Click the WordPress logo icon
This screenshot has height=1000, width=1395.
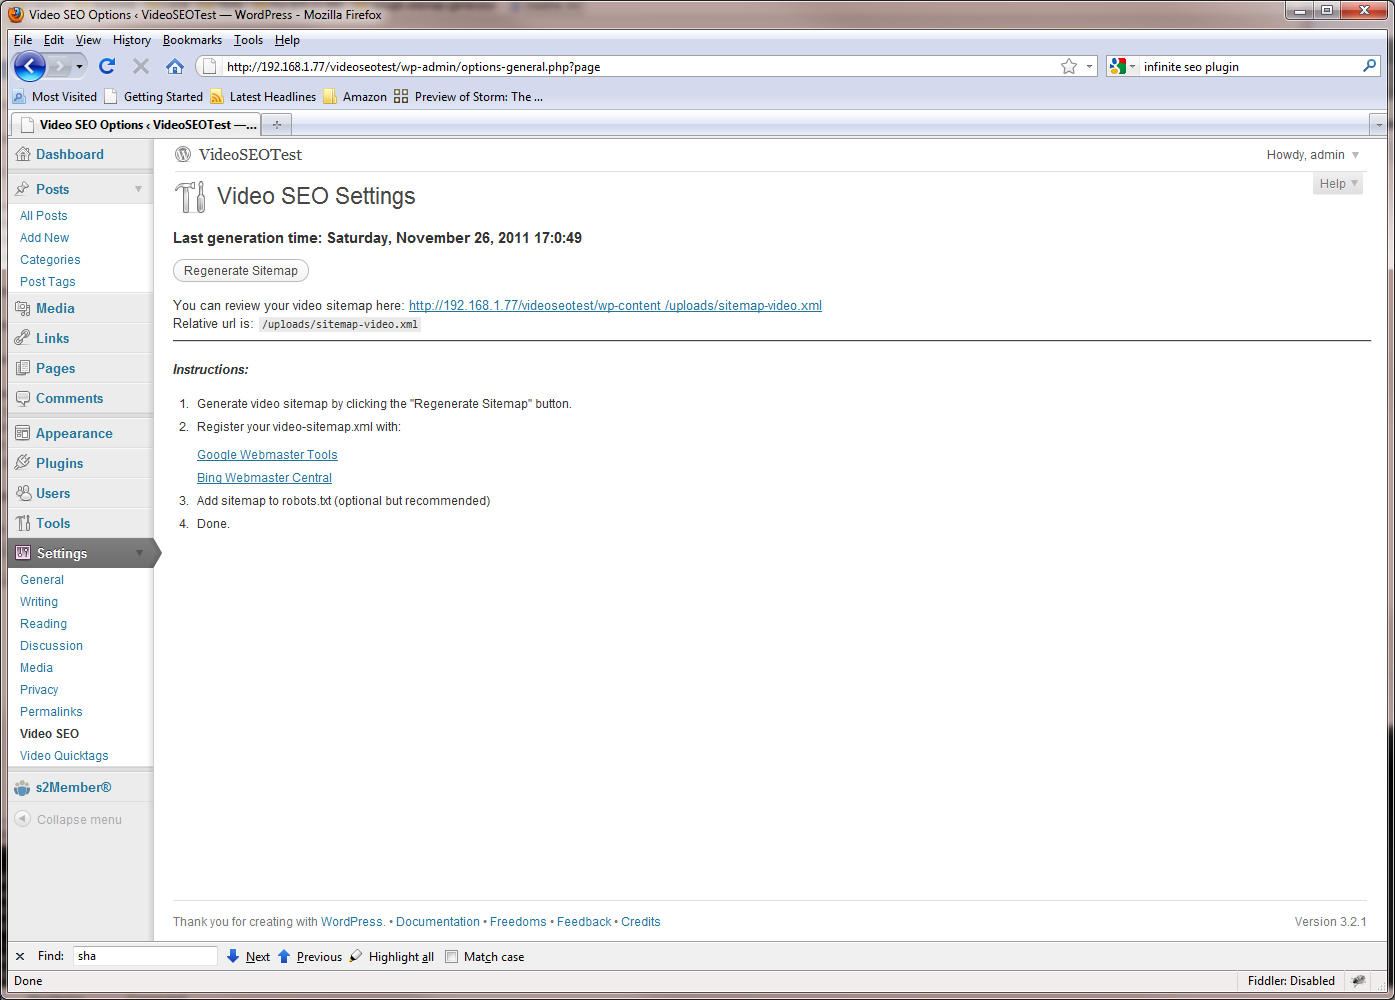click(x=183, y=154)
